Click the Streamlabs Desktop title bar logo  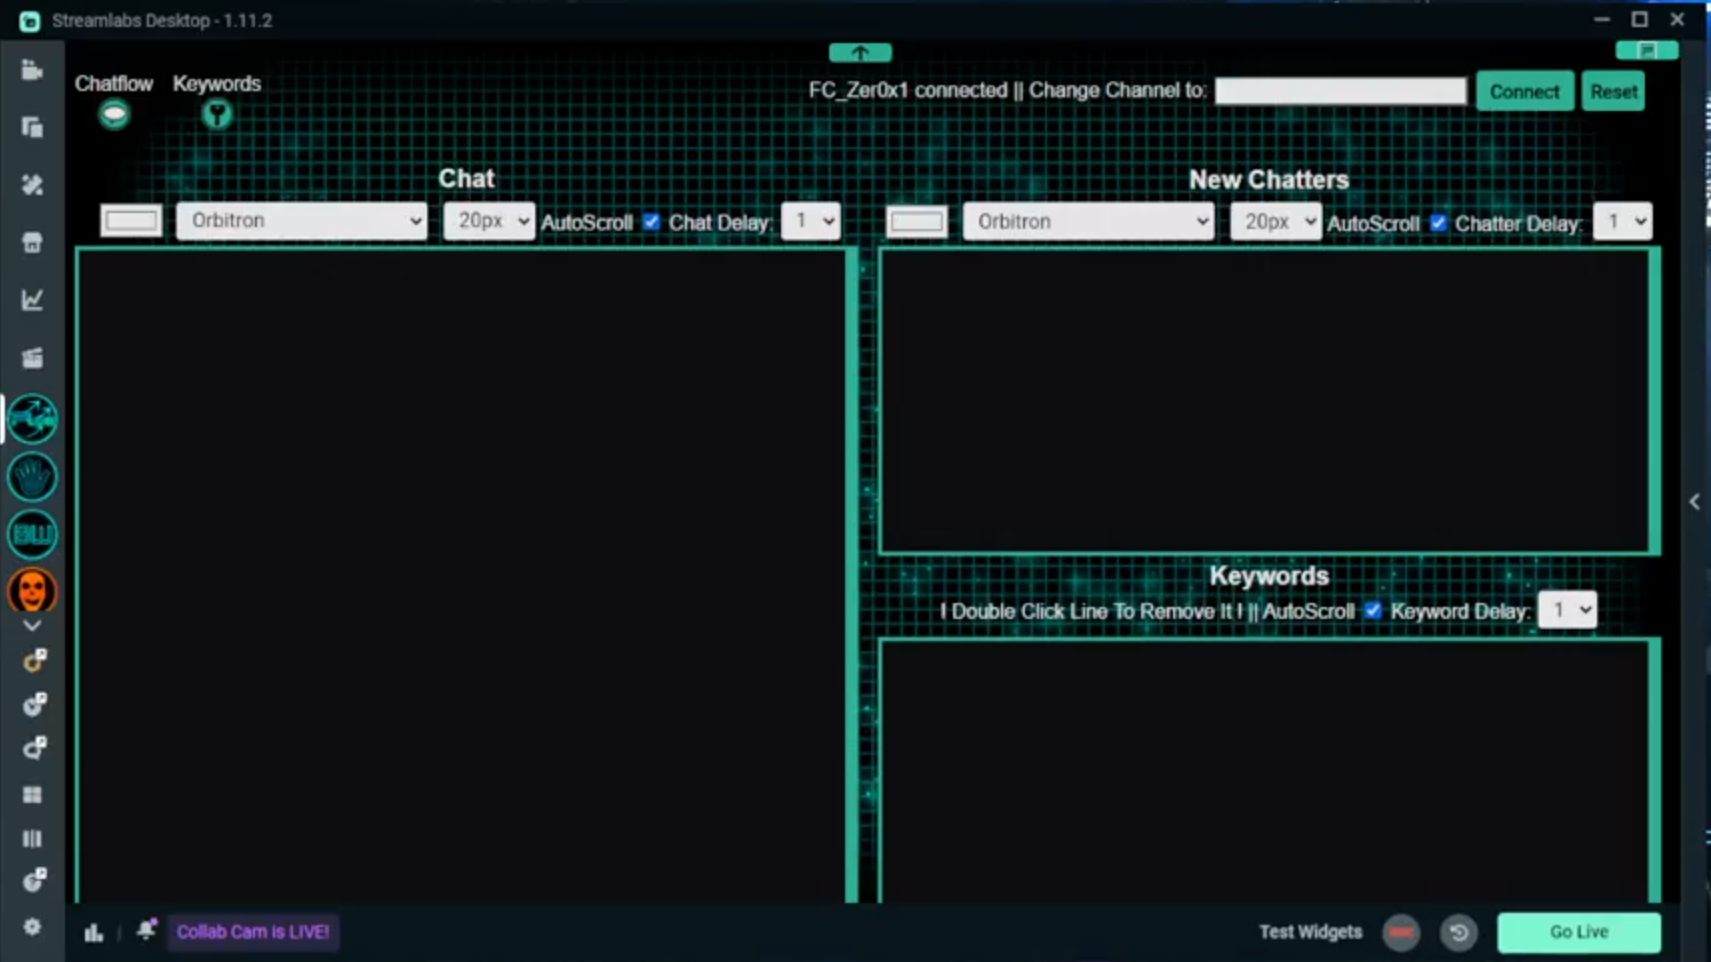(29, 20)
